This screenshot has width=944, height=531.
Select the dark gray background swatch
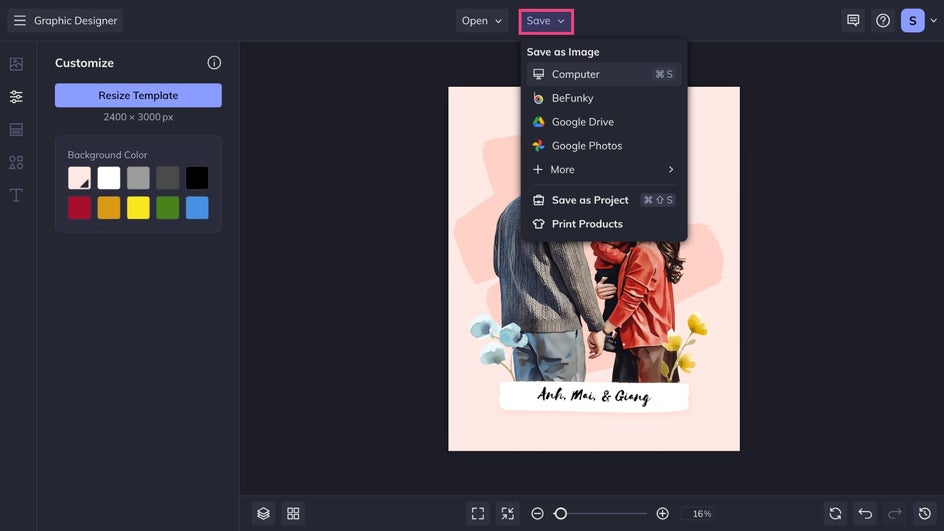coord(168,178)
